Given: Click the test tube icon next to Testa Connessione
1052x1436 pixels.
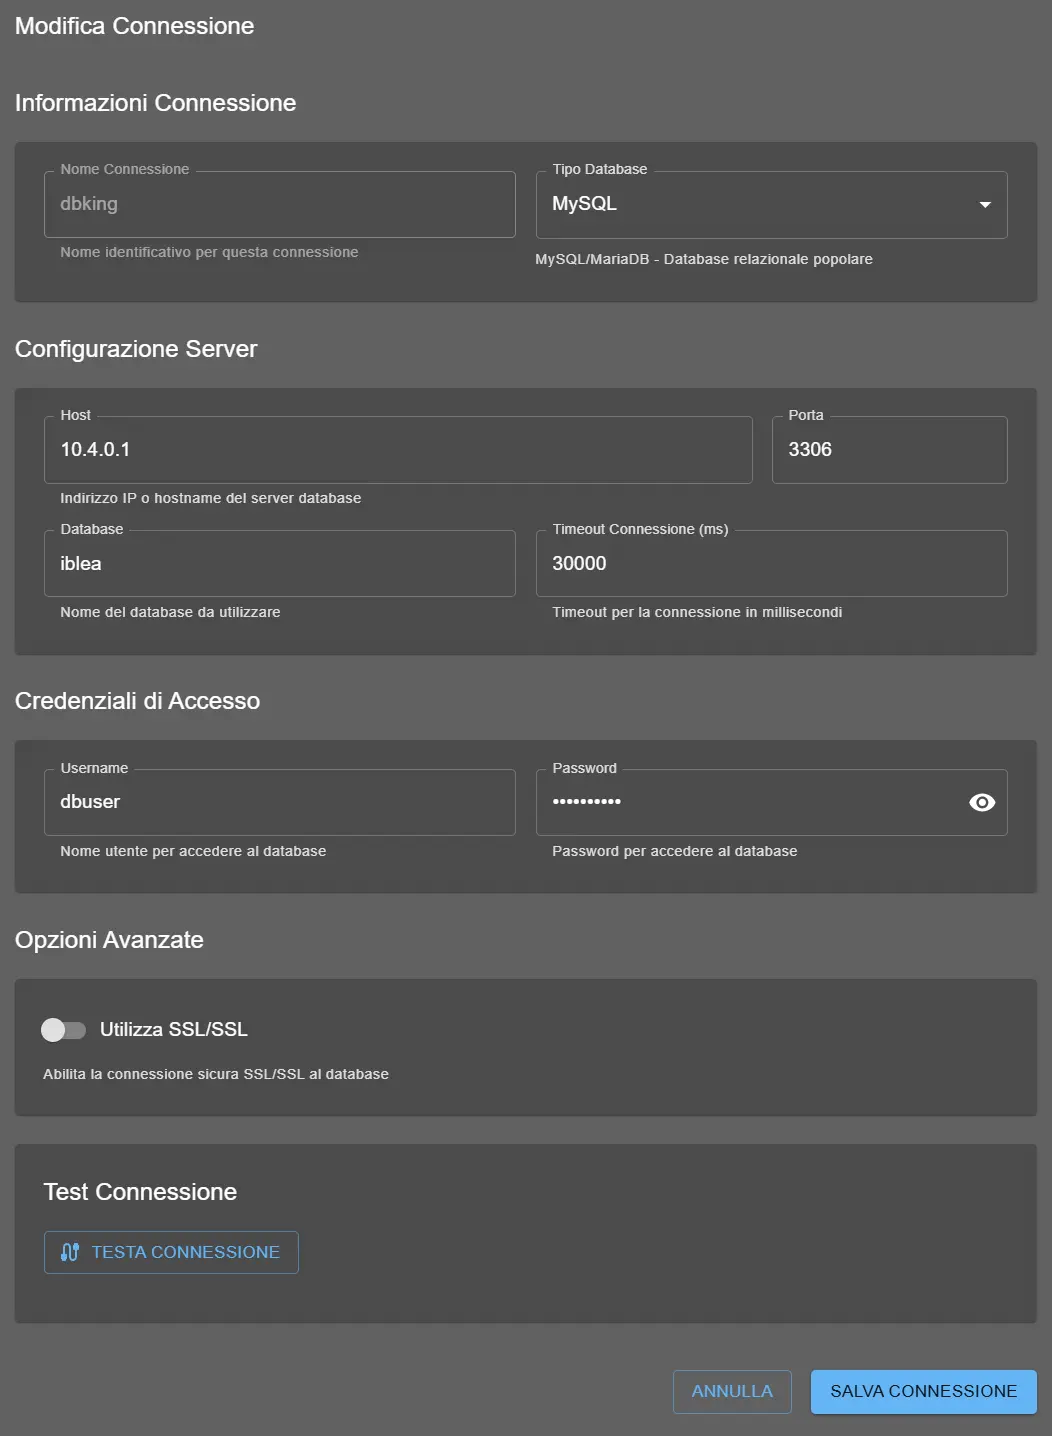Looking at the screenshot, I should click(x=68, y=1252).
